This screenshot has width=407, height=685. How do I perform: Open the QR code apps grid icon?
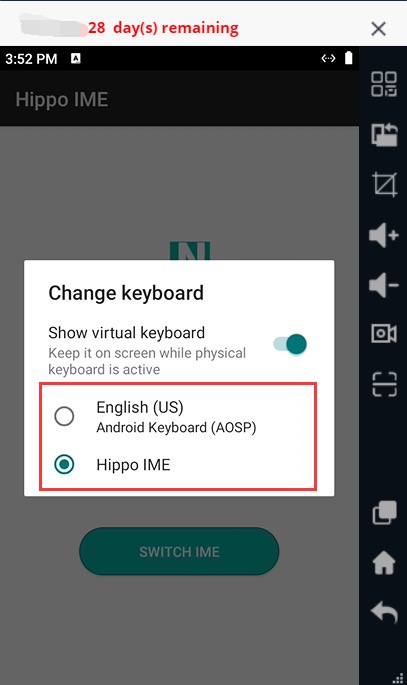tap(384, 84)
